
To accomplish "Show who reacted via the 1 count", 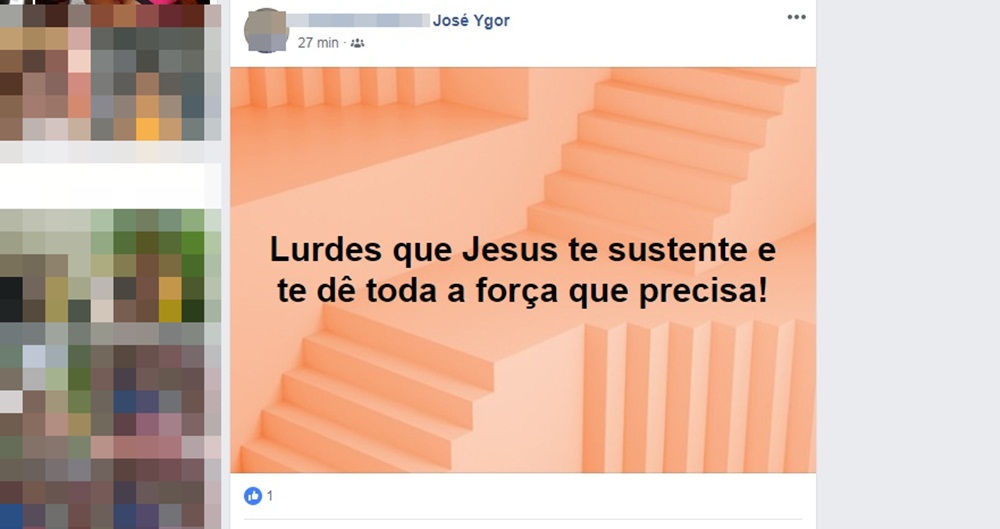I will pyautogui.click(x=270, y=495).
